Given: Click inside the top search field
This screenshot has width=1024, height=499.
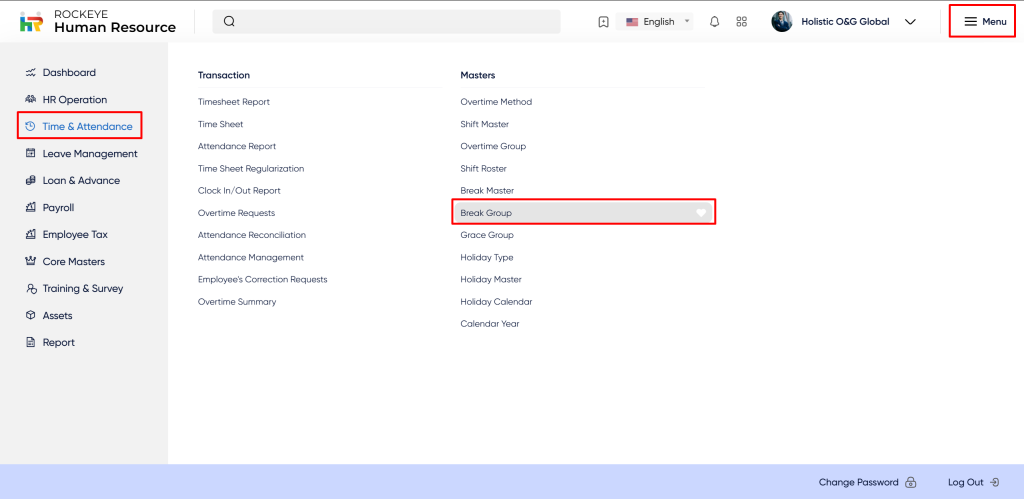Looking at the screenshot, I should point(400,22).
